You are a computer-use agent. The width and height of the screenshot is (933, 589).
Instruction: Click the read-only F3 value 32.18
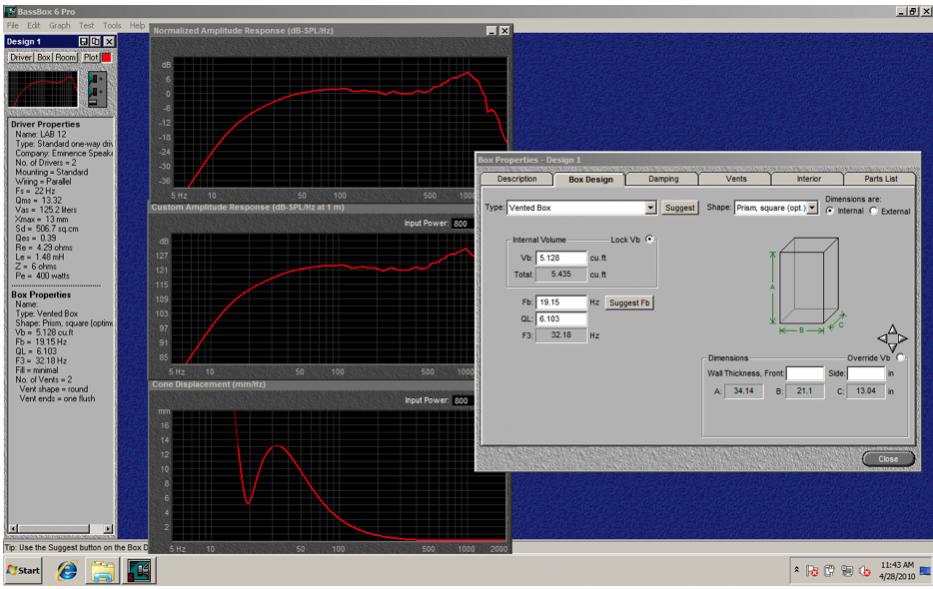click(x=561, y=335)
